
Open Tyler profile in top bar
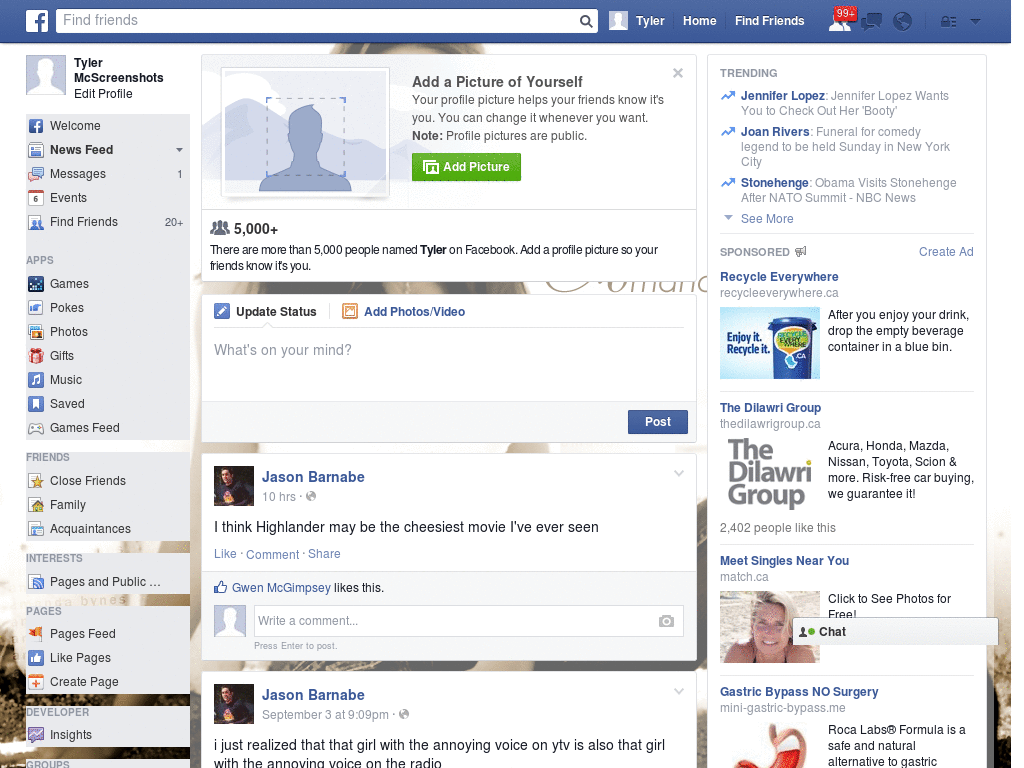637,21
